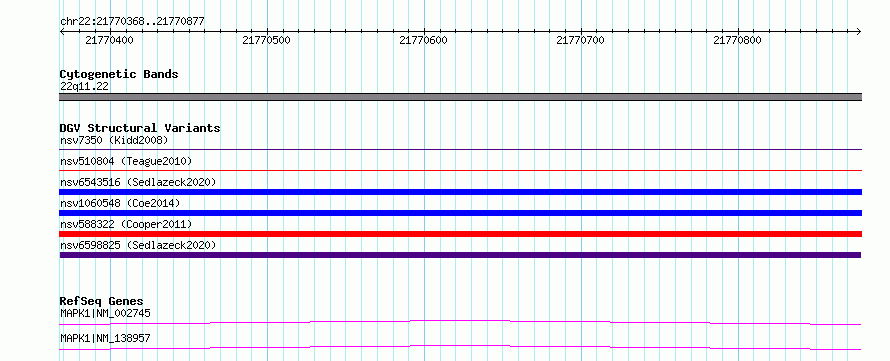The image size is (890, 361).
Task: Click the chr22:21770368..21770877 region label
Action: (132, 22)
